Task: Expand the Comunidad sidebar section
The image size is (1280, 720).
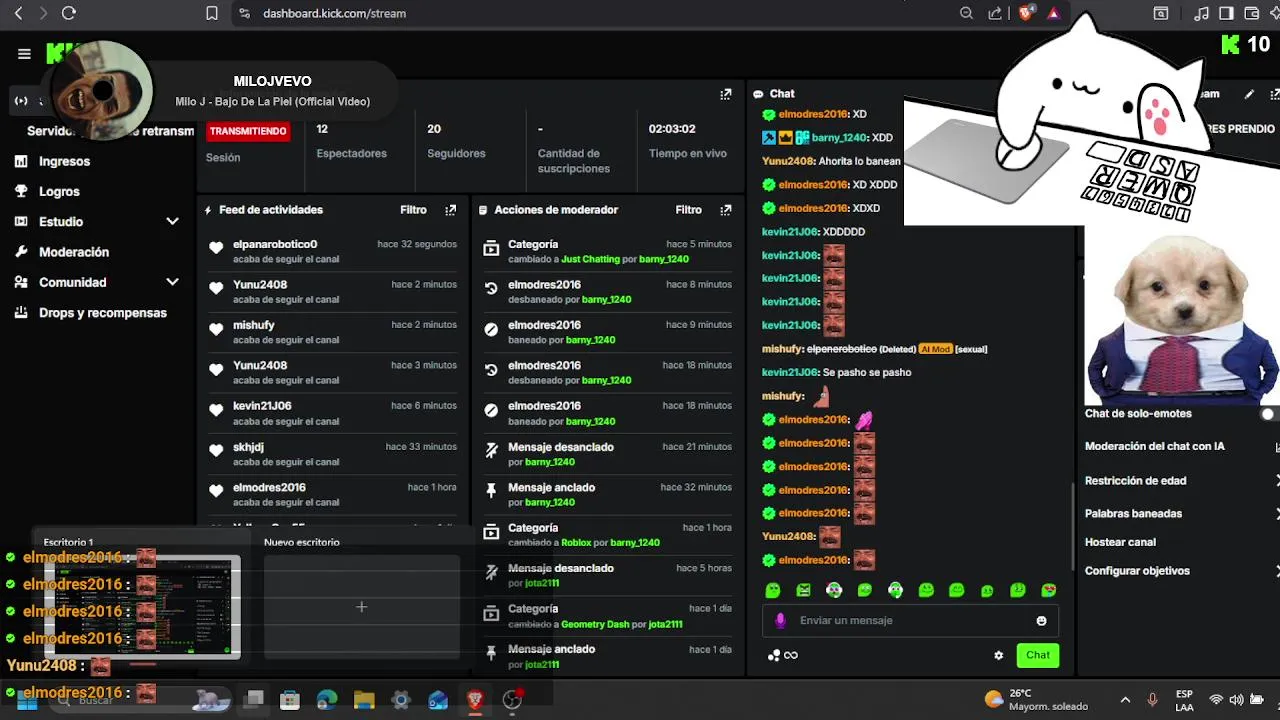Action: (x=172, y=283)
